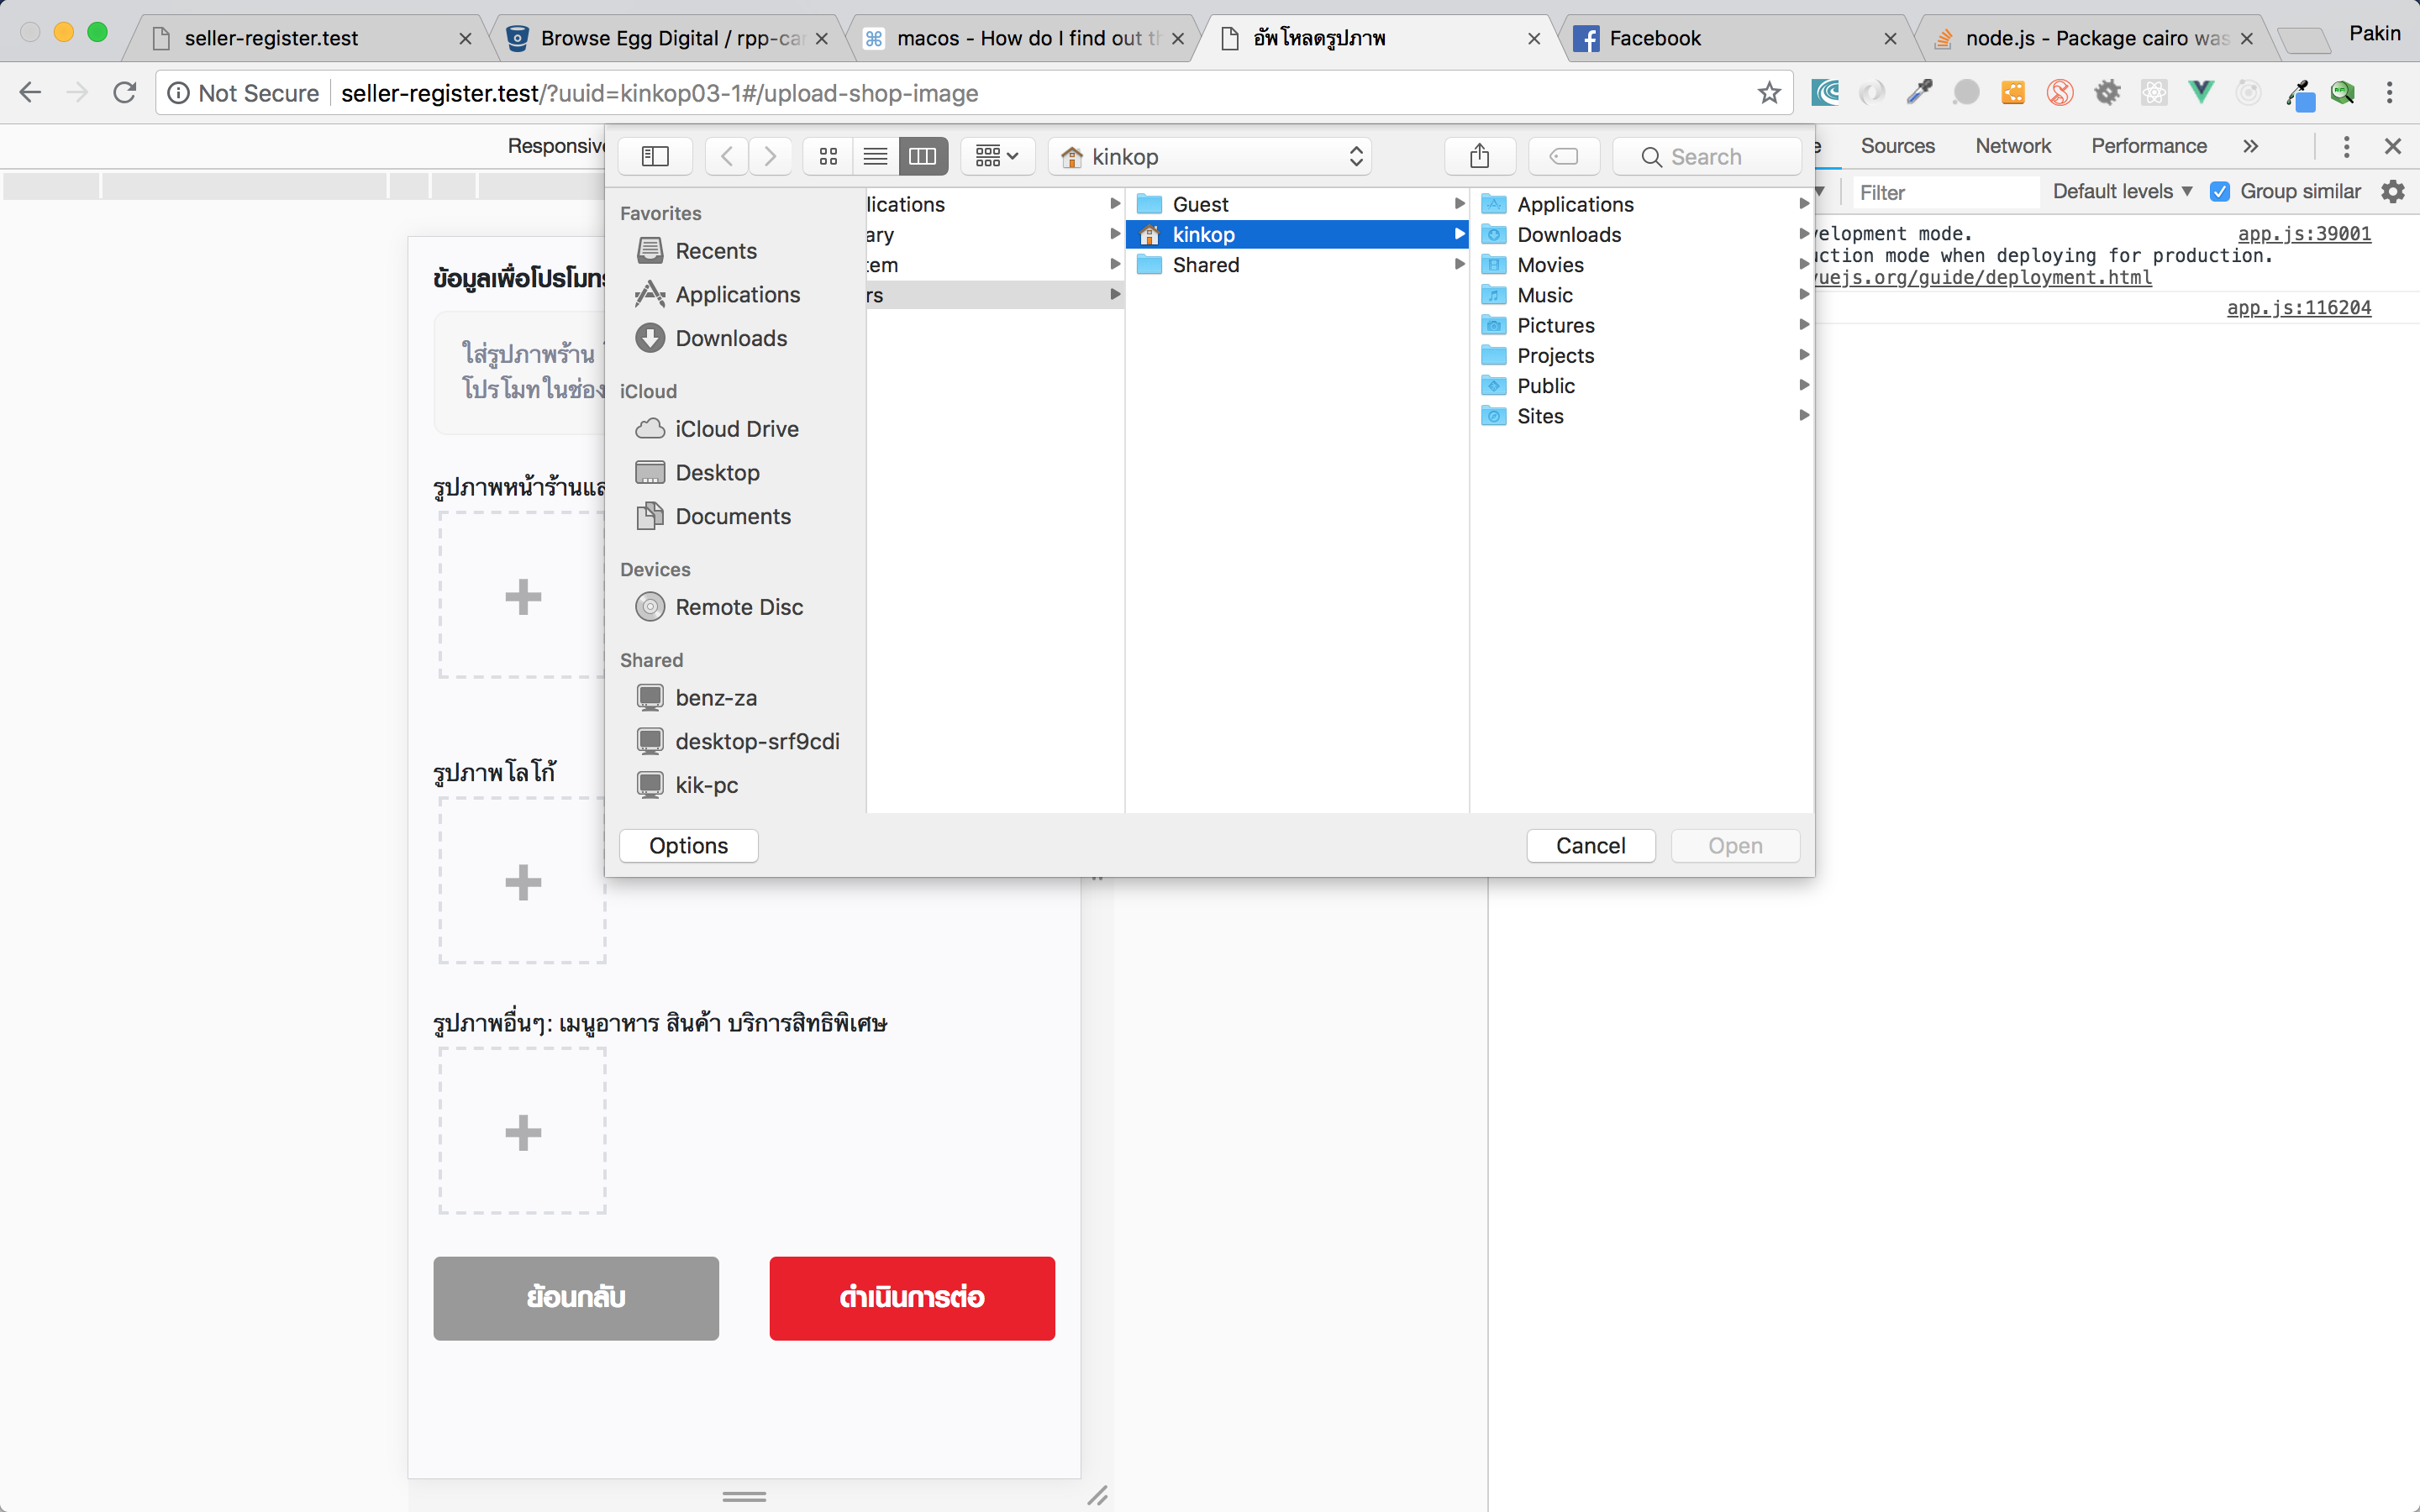Switch to the macos How do I find tab
Image resolution: width=2420 pixels, height=1512 pixels.
point(1025,38)
